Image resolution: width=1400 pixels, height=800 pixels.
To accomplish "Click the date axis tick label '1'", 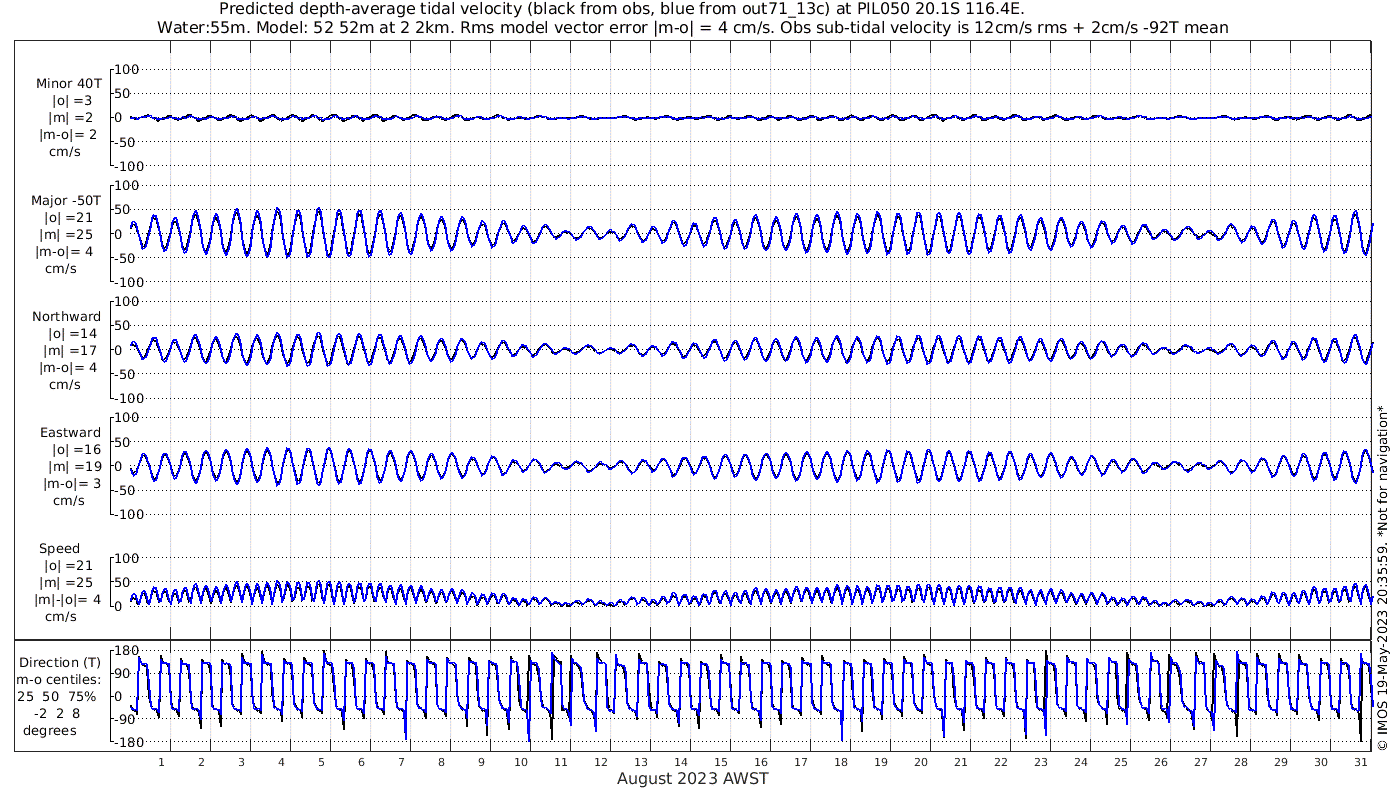I will click(161, 762).
